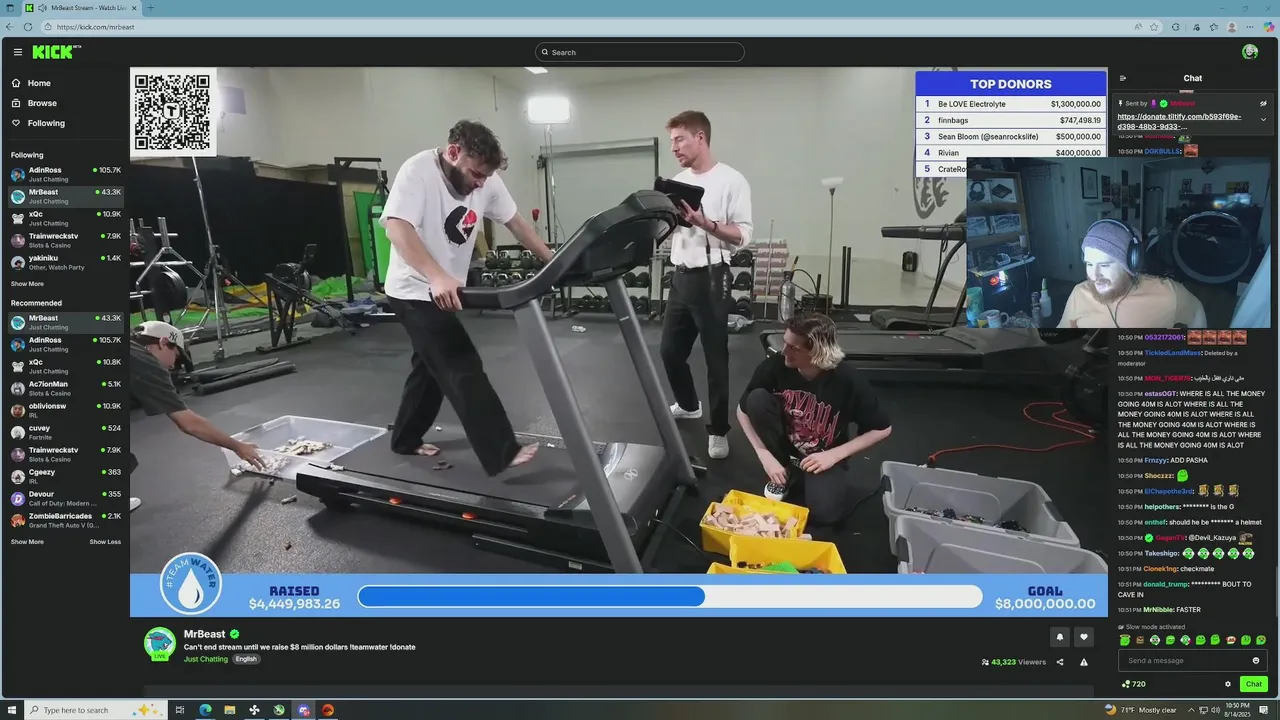
Task: Open browser Extensions
Action: (x=1175, y=27)
